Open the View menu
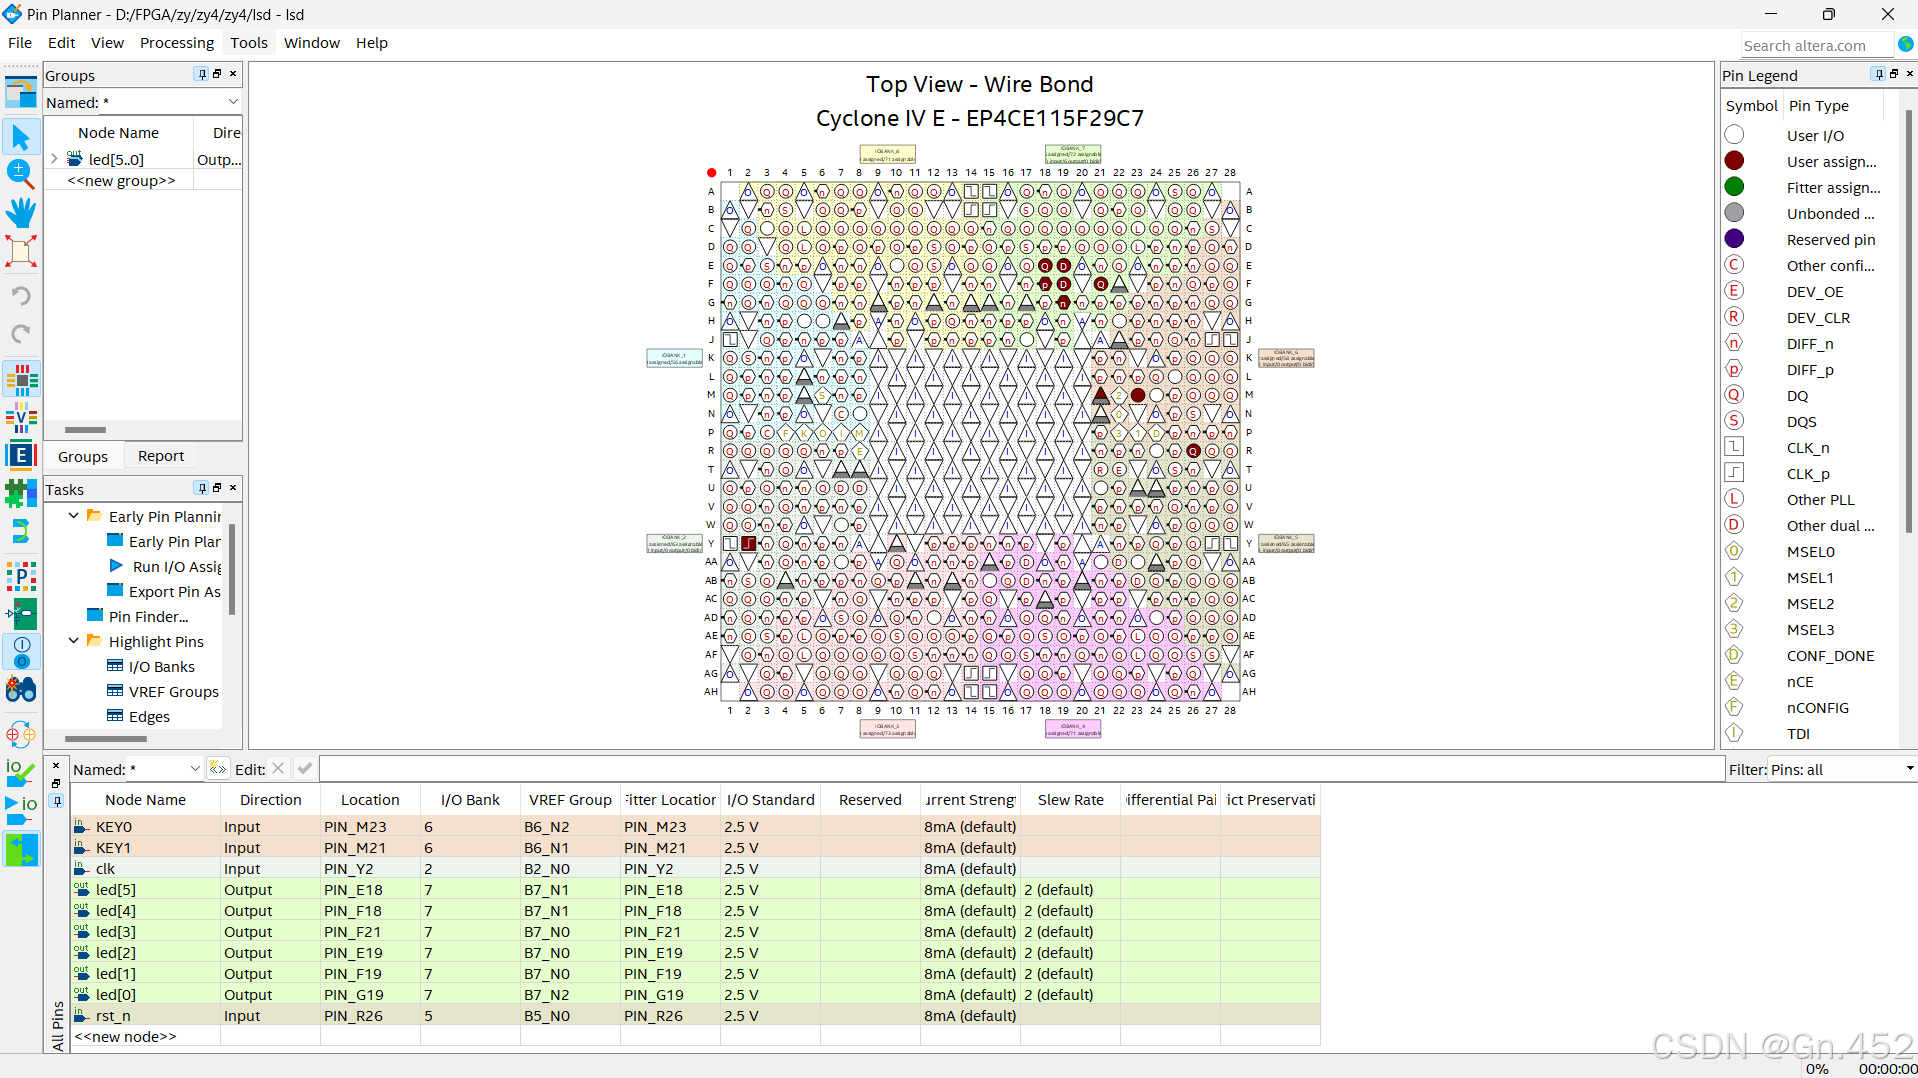 click(x=107, y=43)
